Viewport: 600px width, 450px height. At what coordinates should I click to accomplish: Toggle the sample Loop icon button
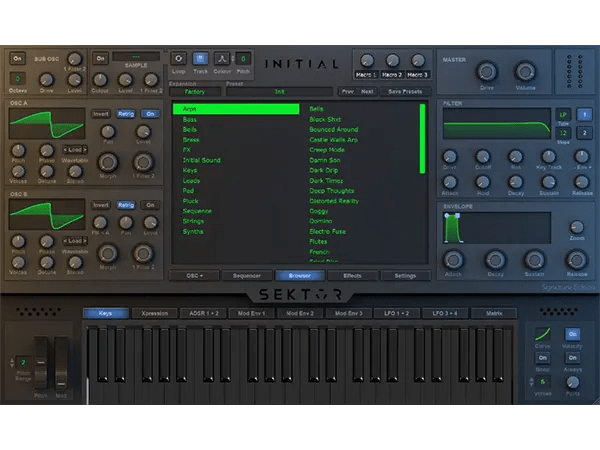[x=178, y=59]
